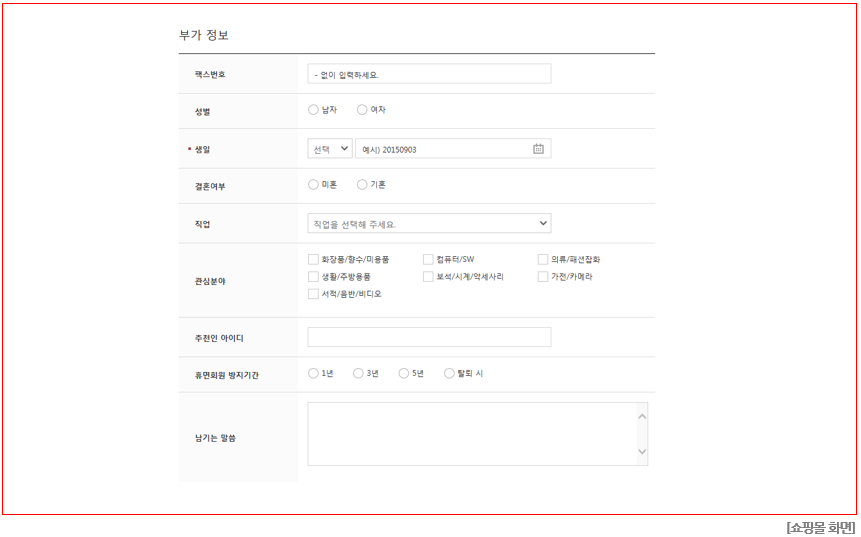This screenshot has height=537, width=861.
Task: Enable the 보석/시계/악세사리 checkbox
Action: 428,276
